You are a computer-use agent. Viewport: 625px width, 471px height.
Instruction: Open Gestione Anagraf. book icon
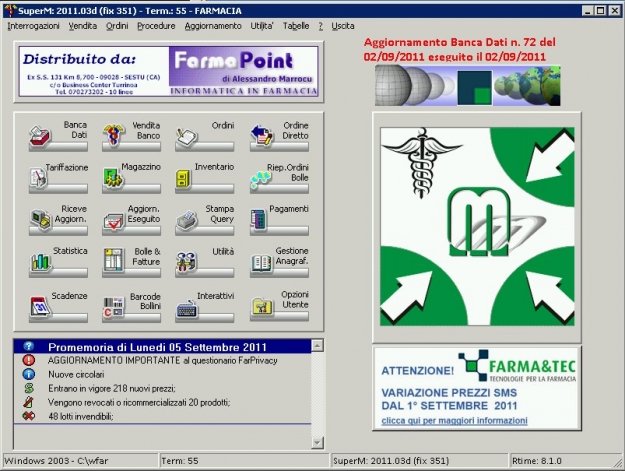(262, 263)
